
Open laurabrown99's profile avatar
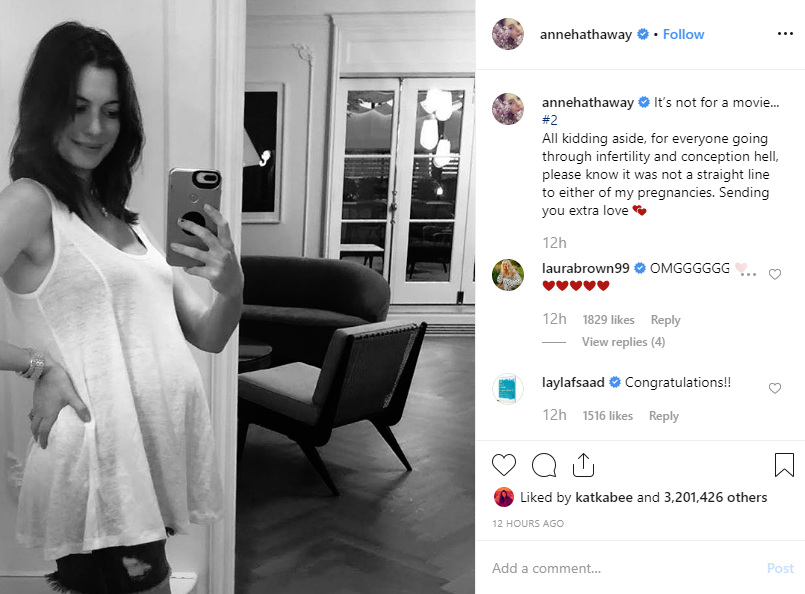point(508,275)
